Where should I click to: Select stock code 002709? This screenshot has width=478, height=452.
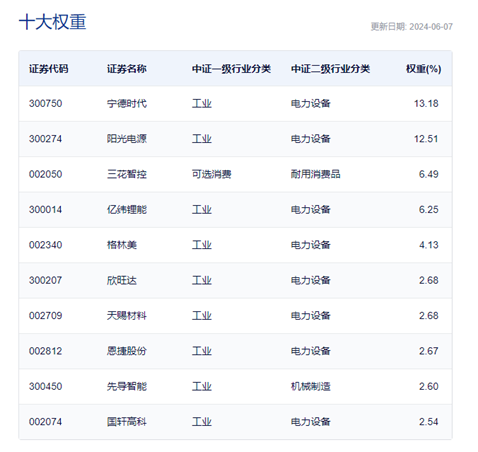45,316
